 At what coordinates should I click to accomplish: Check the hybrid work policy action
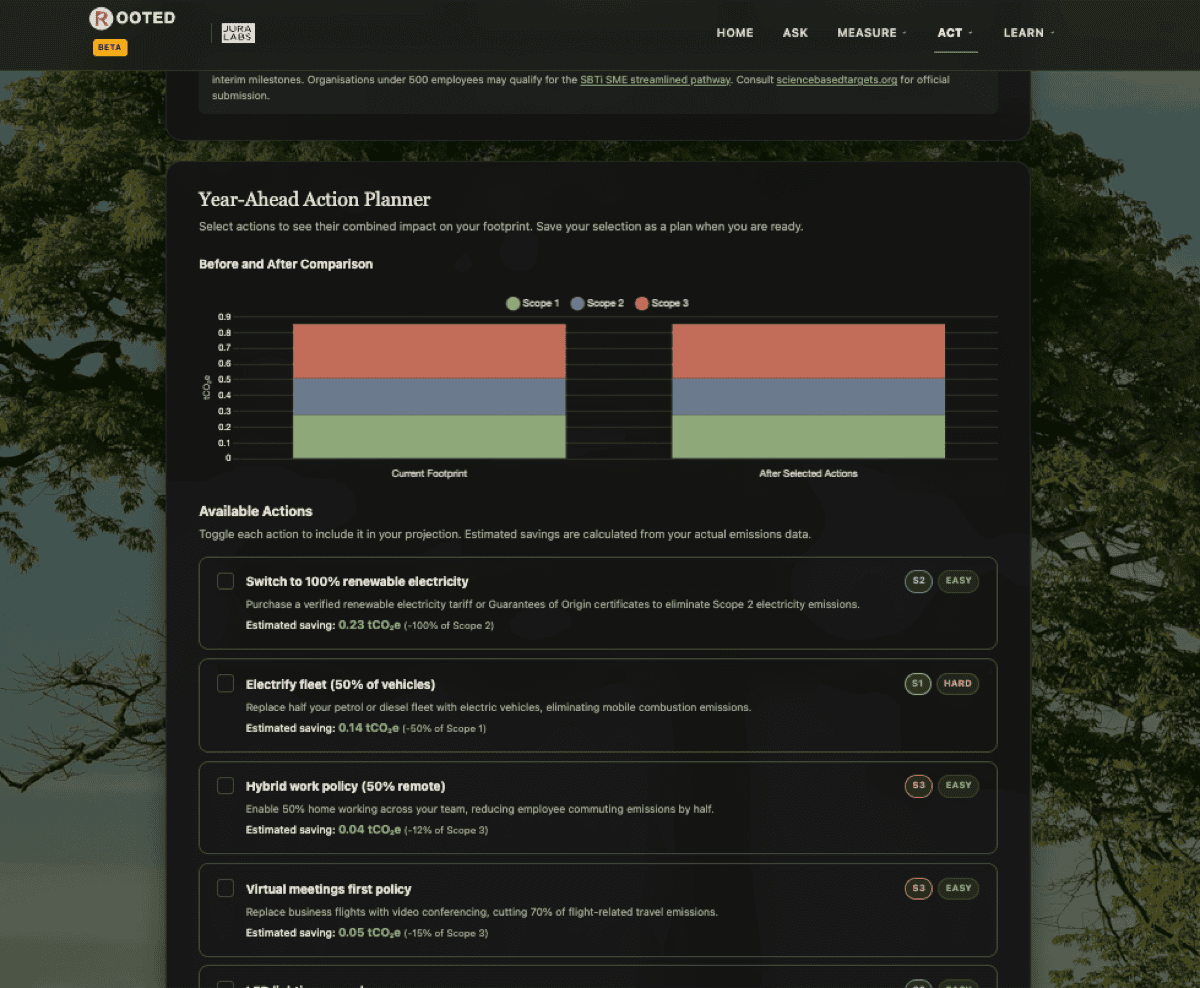[x=225, y=785]
